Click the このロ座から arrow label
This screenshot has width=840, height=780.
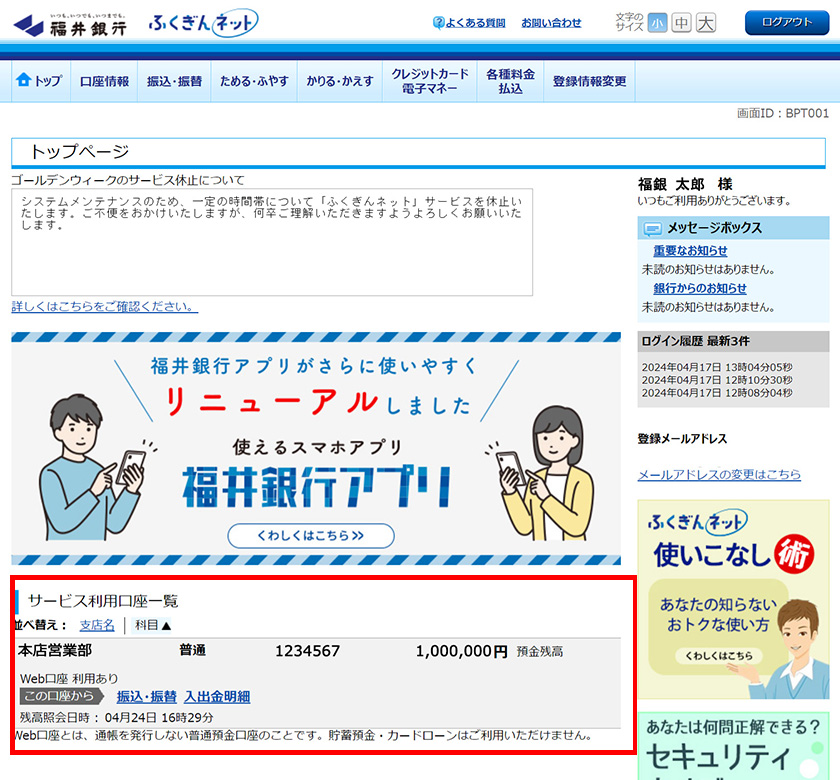pos(62,696)
